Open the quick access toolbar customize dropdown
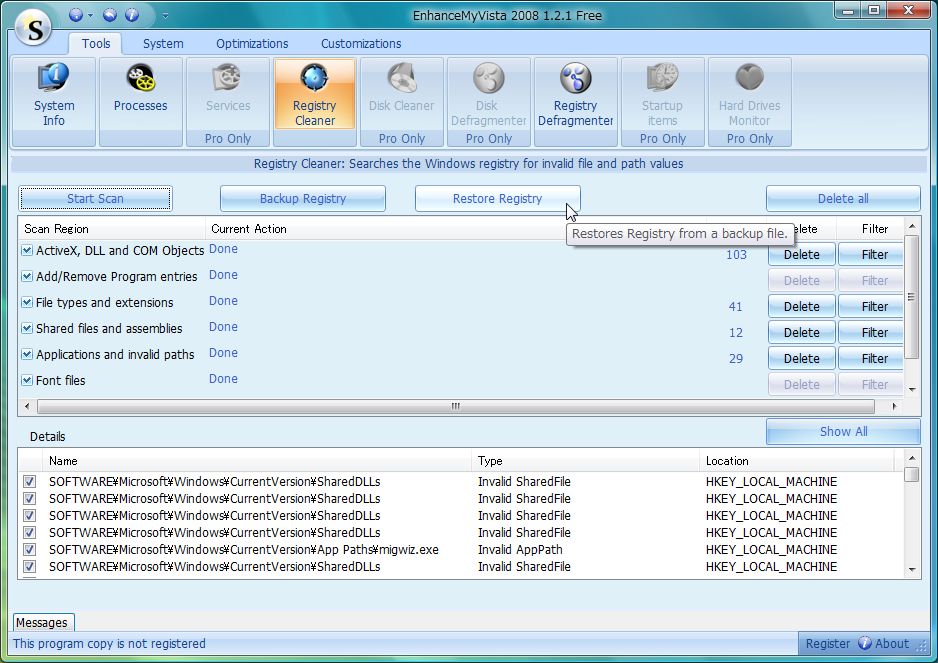938x663 pixels. tap(165, 16)
